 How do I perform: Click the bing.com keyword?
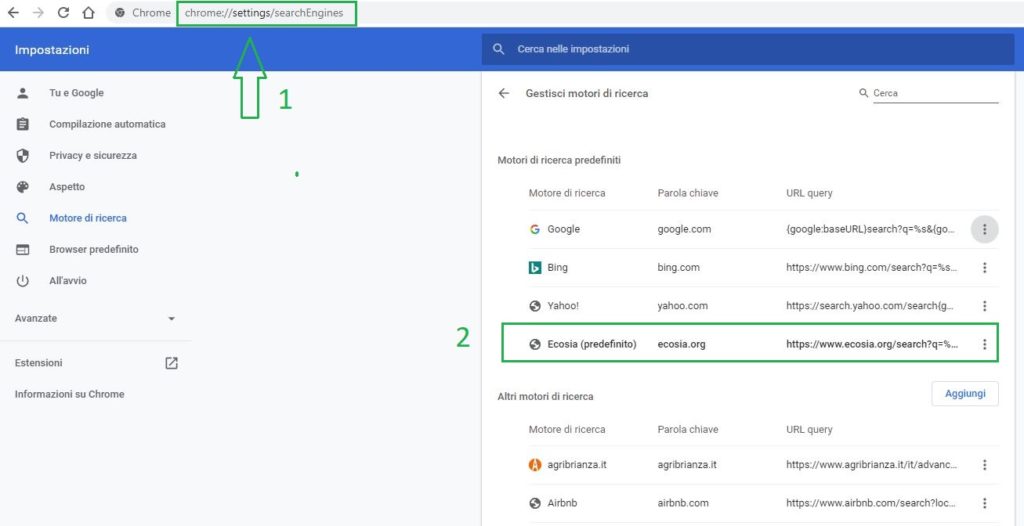pos(679,267)
